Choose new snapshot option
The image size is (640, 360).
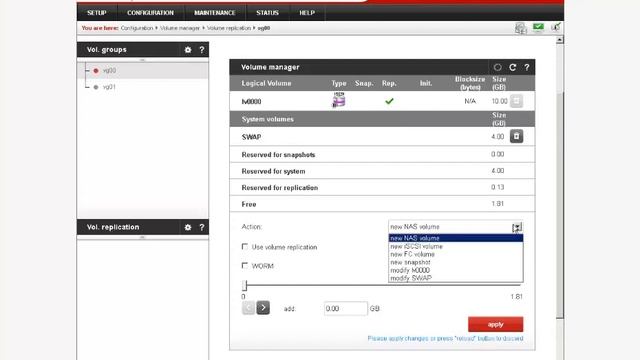456,262
